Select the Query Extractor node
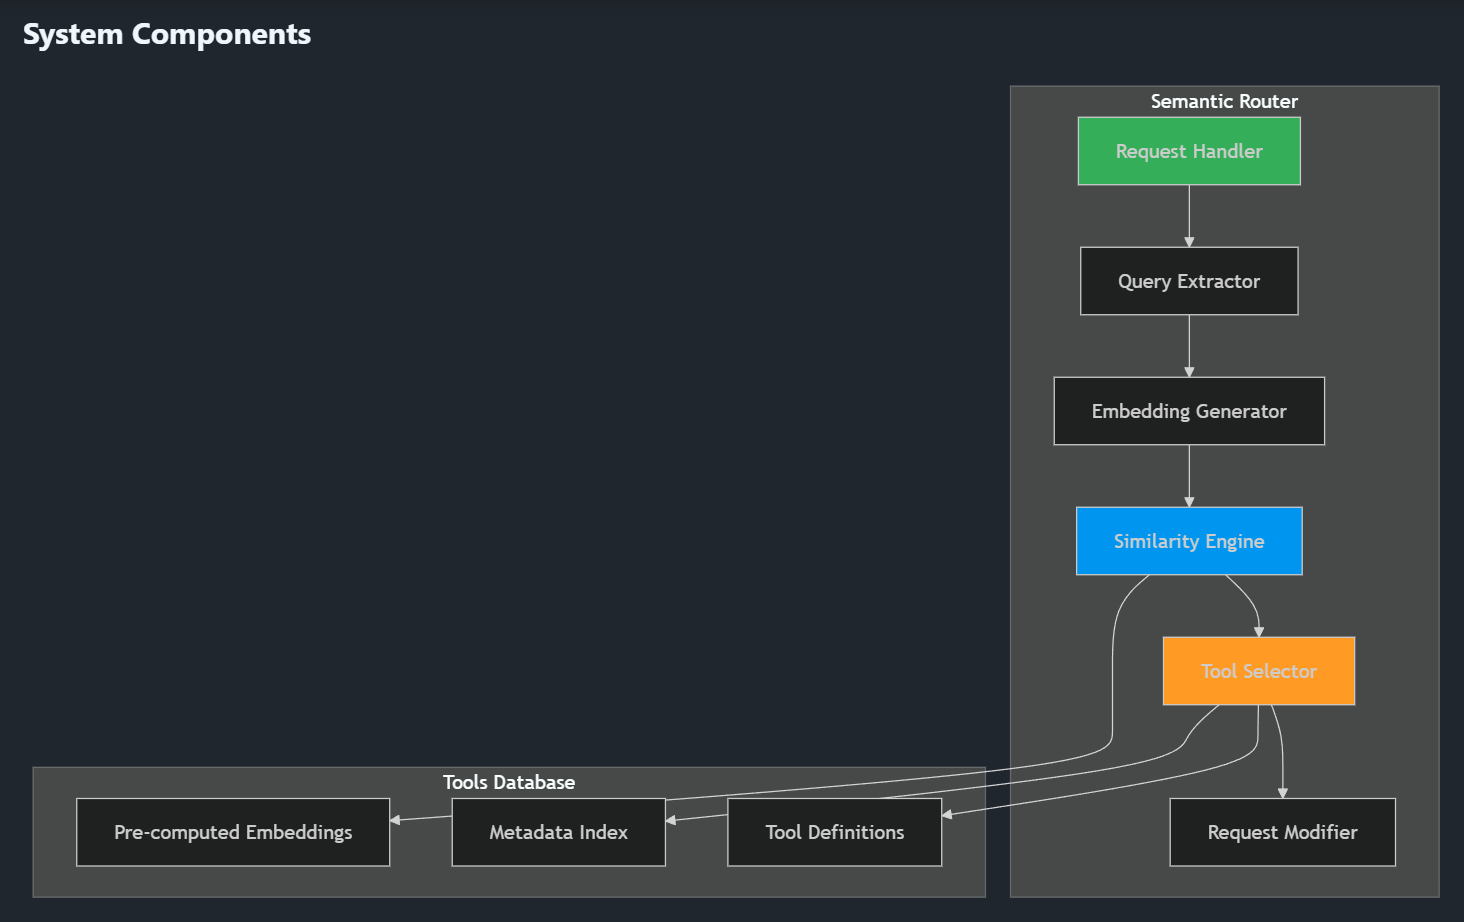The image size is (1464, 922). tap(1188, 281)
